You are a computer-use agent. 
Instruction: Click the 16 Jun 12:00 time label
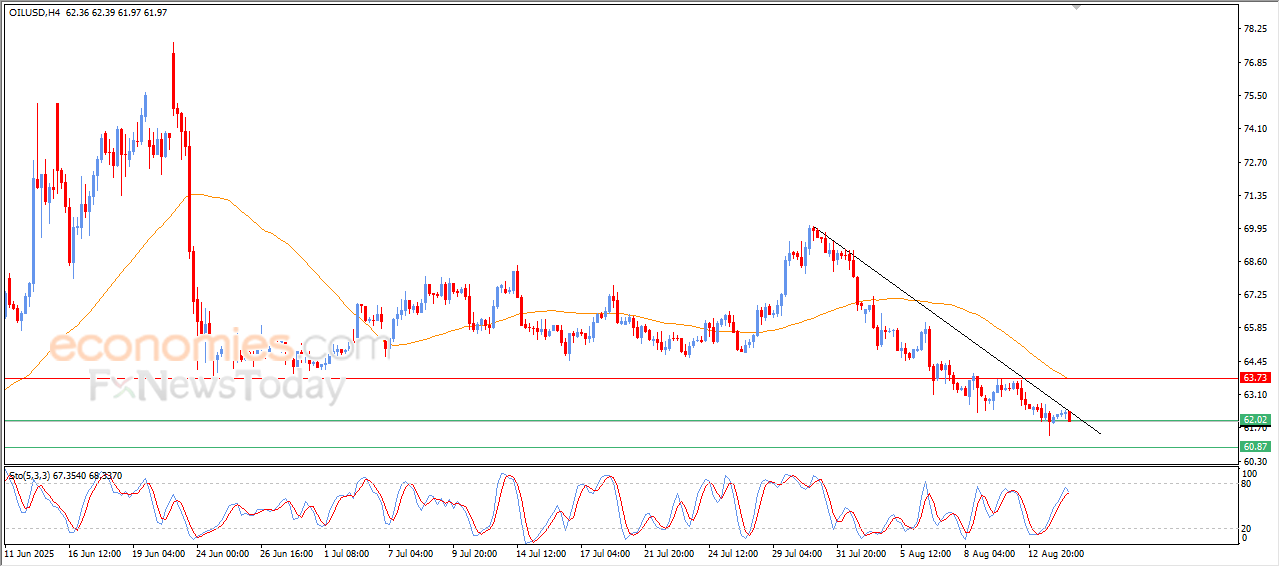(x=97, y=552)
